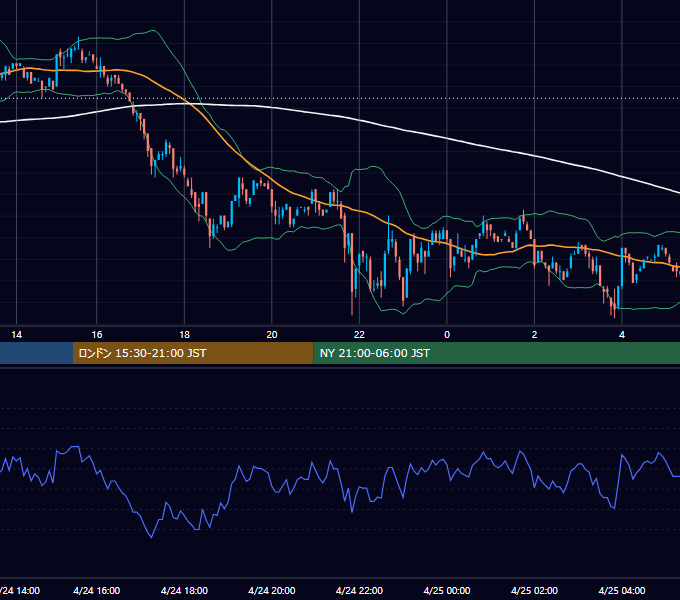Click the 4/24 22:00 date label
This screenshot has width=680, height=600.
(359, 590)
